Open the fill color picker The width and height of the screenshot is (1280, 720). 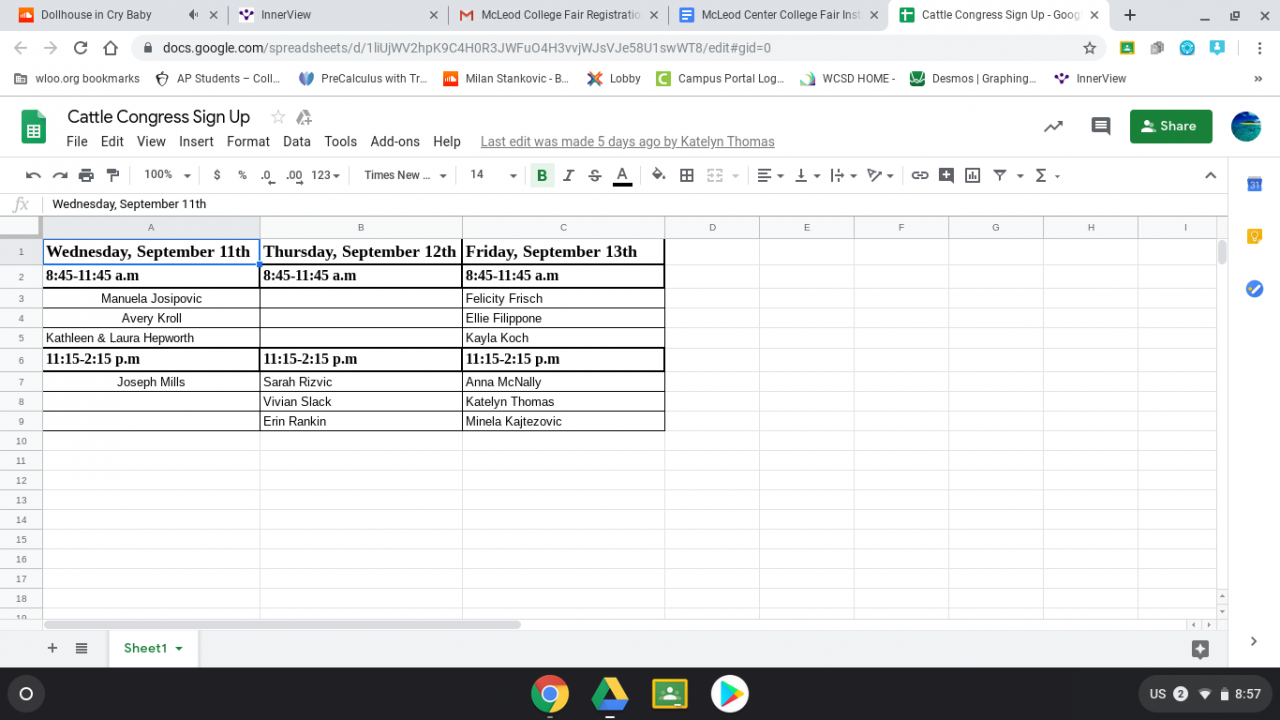point(658,175)
